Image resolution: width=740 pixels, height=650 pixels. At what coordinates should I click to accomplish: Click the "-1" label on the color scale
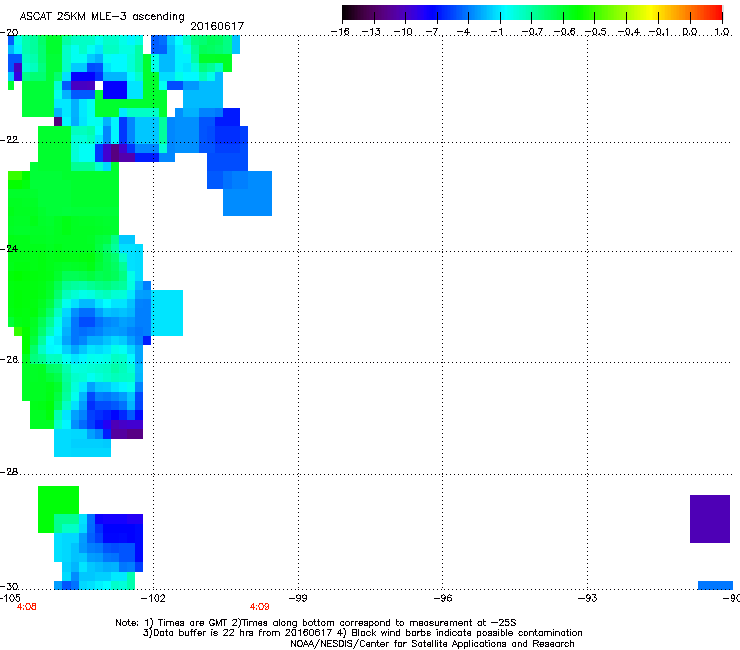(496, 32)
